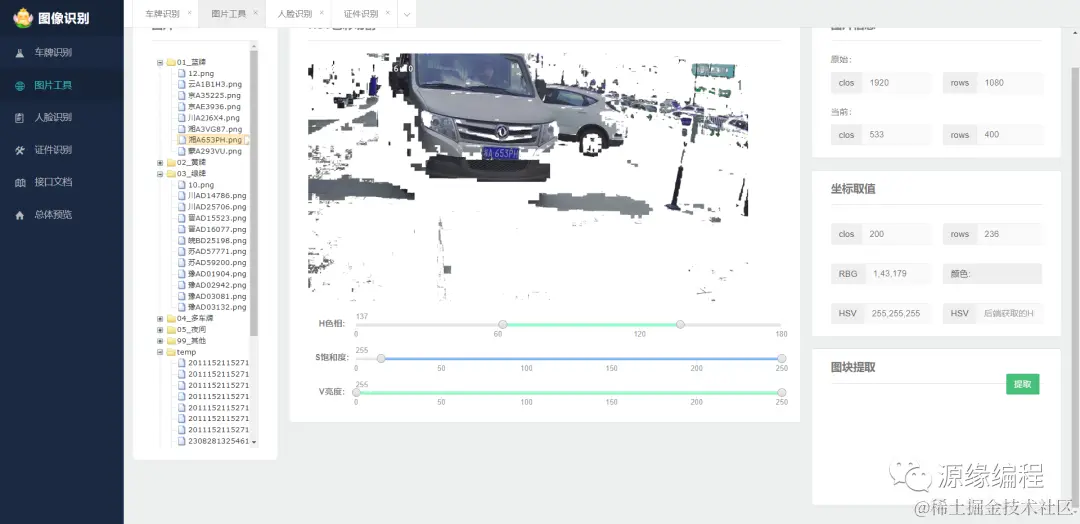Click file icon beside 云A1B1H3.png
Viewport: 1080px width, 524px height.
(182, 84)
